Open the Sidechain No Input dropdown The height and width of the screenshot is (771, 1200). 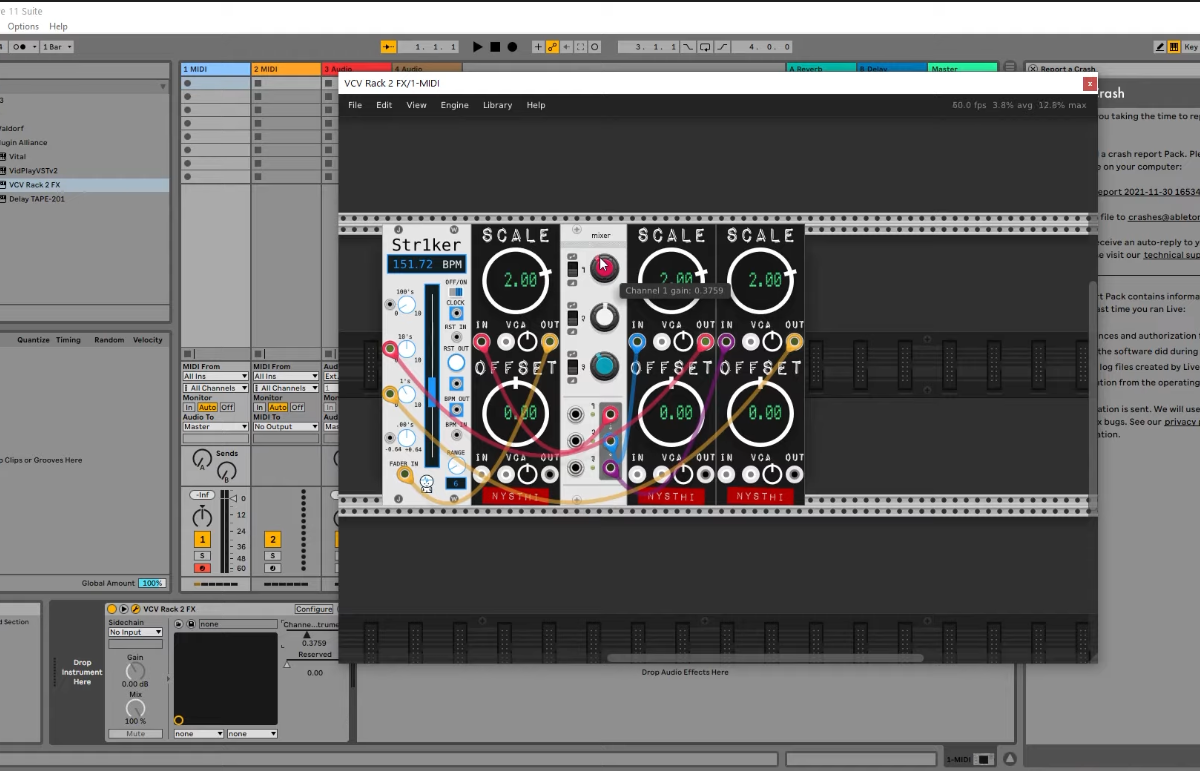click(x=135, y=632)
